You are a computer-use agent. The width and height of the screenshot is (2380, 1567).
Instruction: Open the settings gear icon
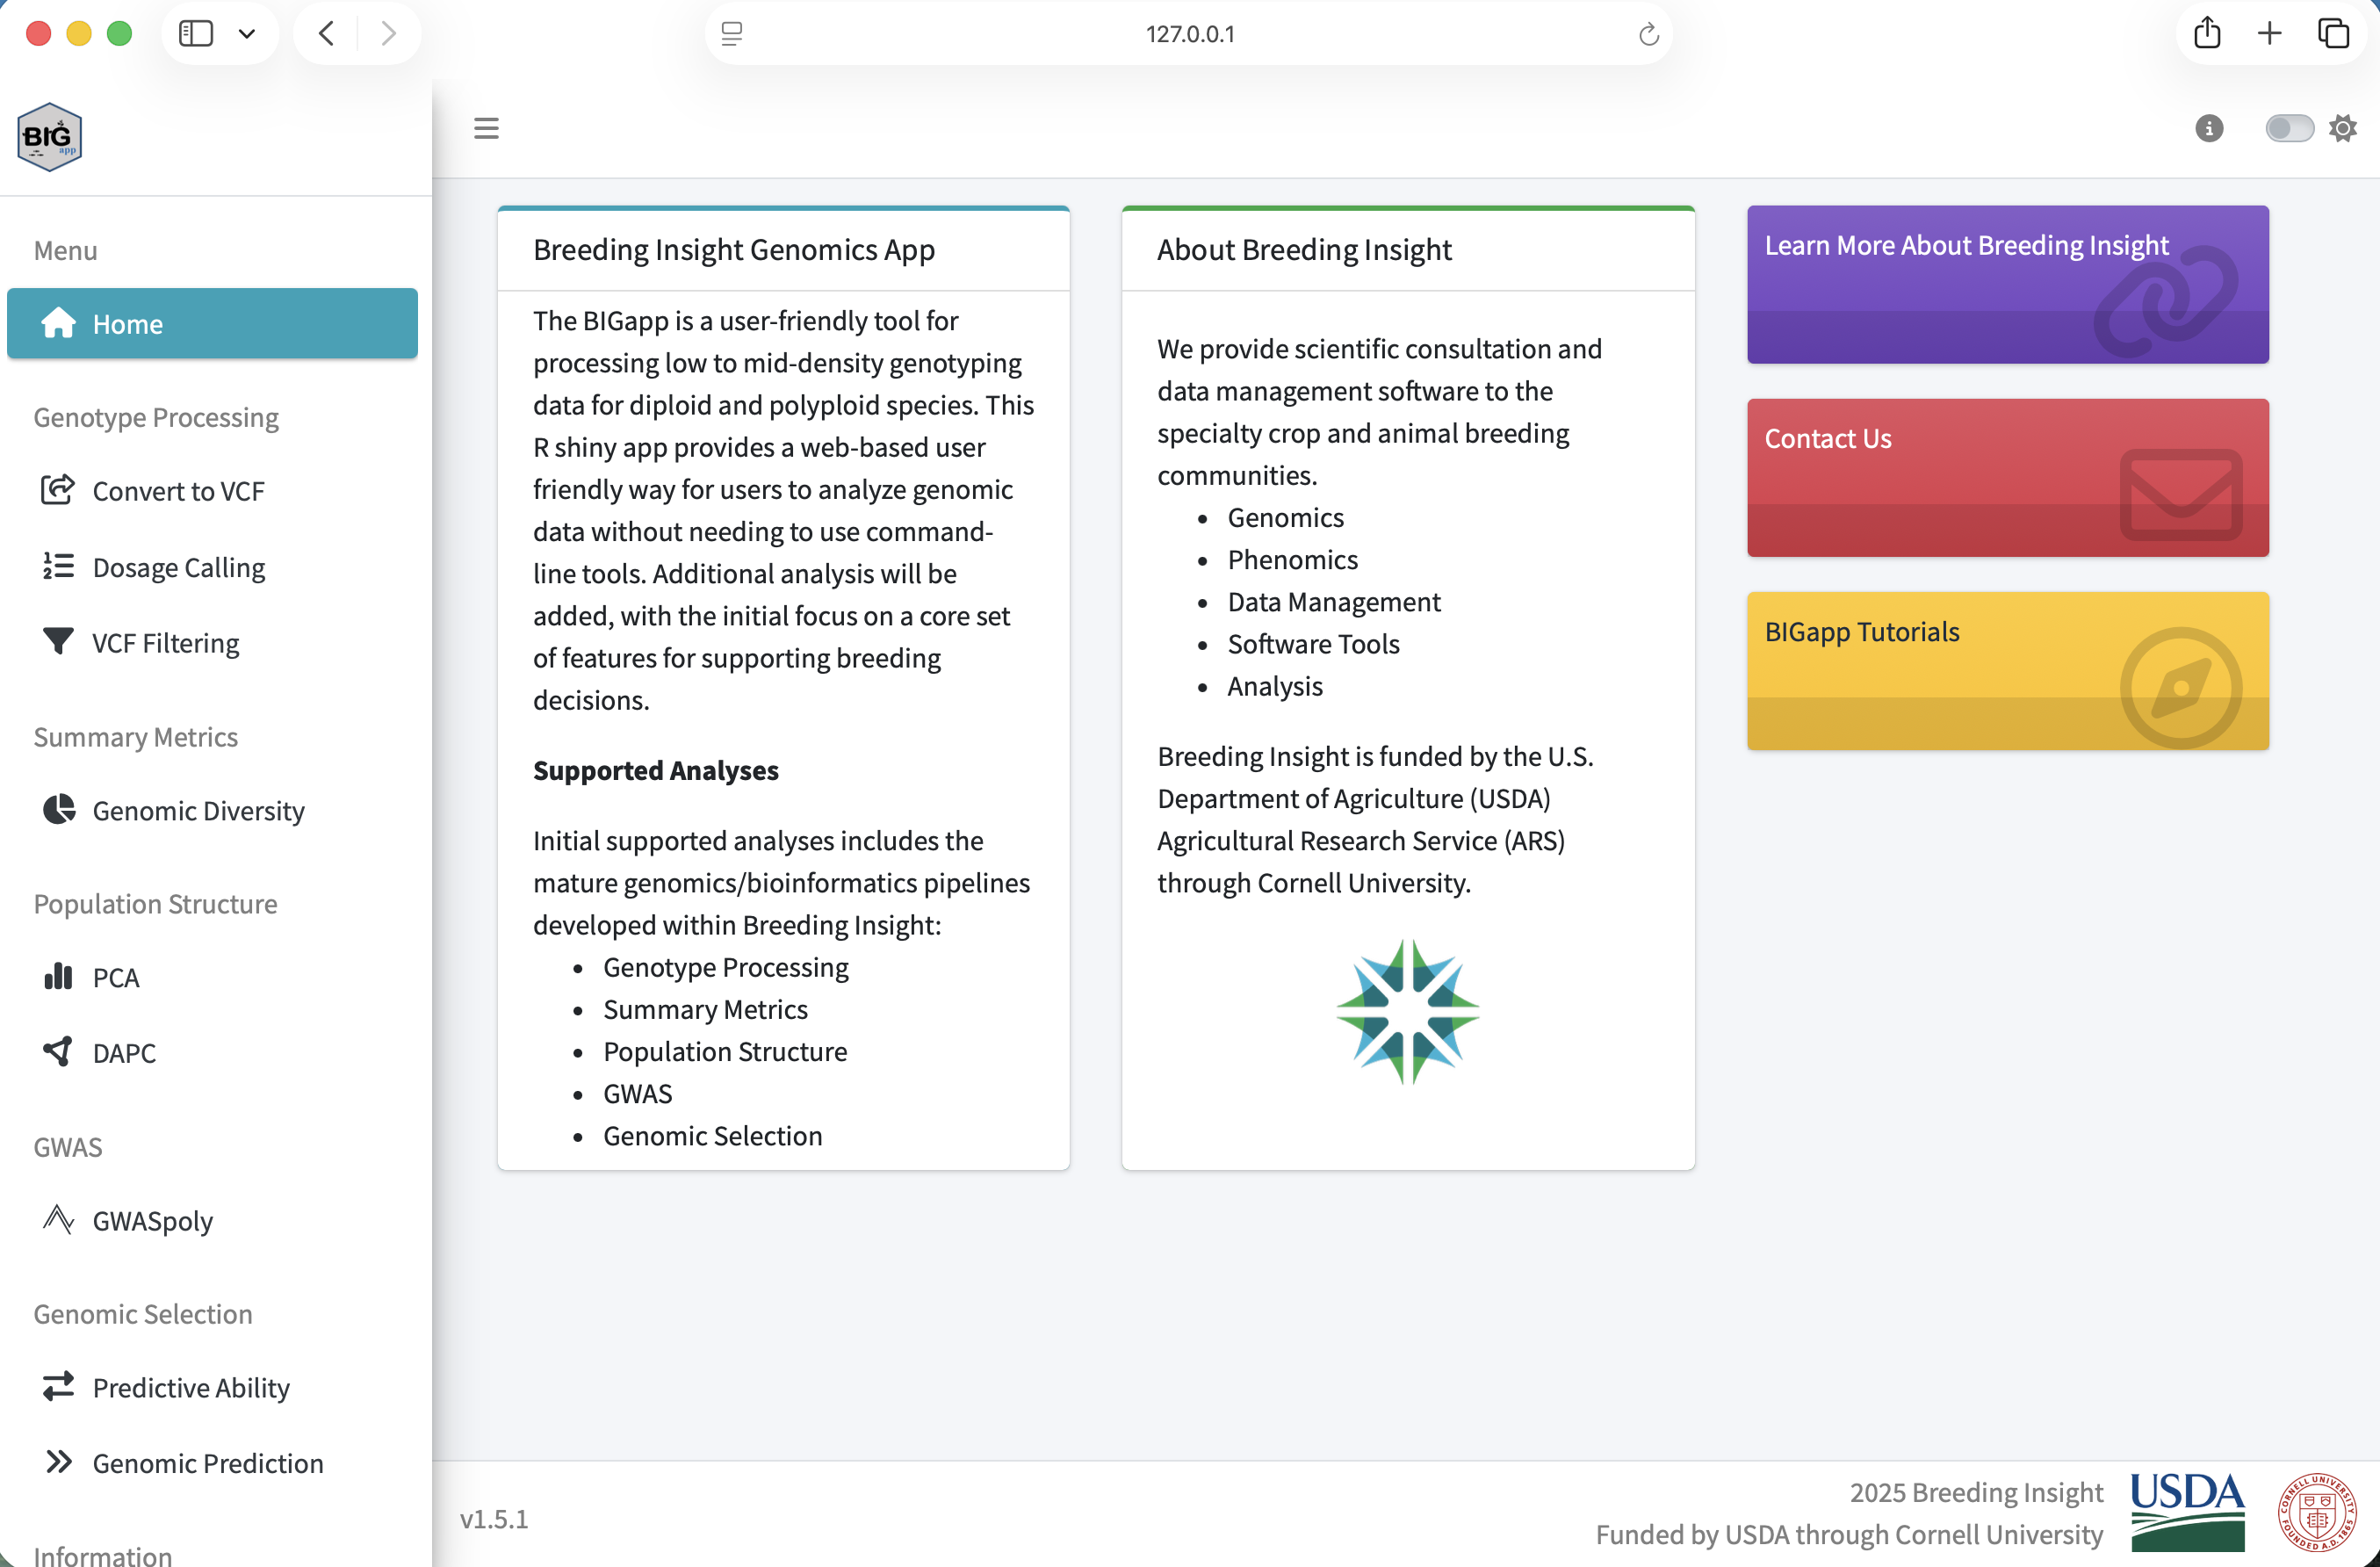click(2342, 128)
